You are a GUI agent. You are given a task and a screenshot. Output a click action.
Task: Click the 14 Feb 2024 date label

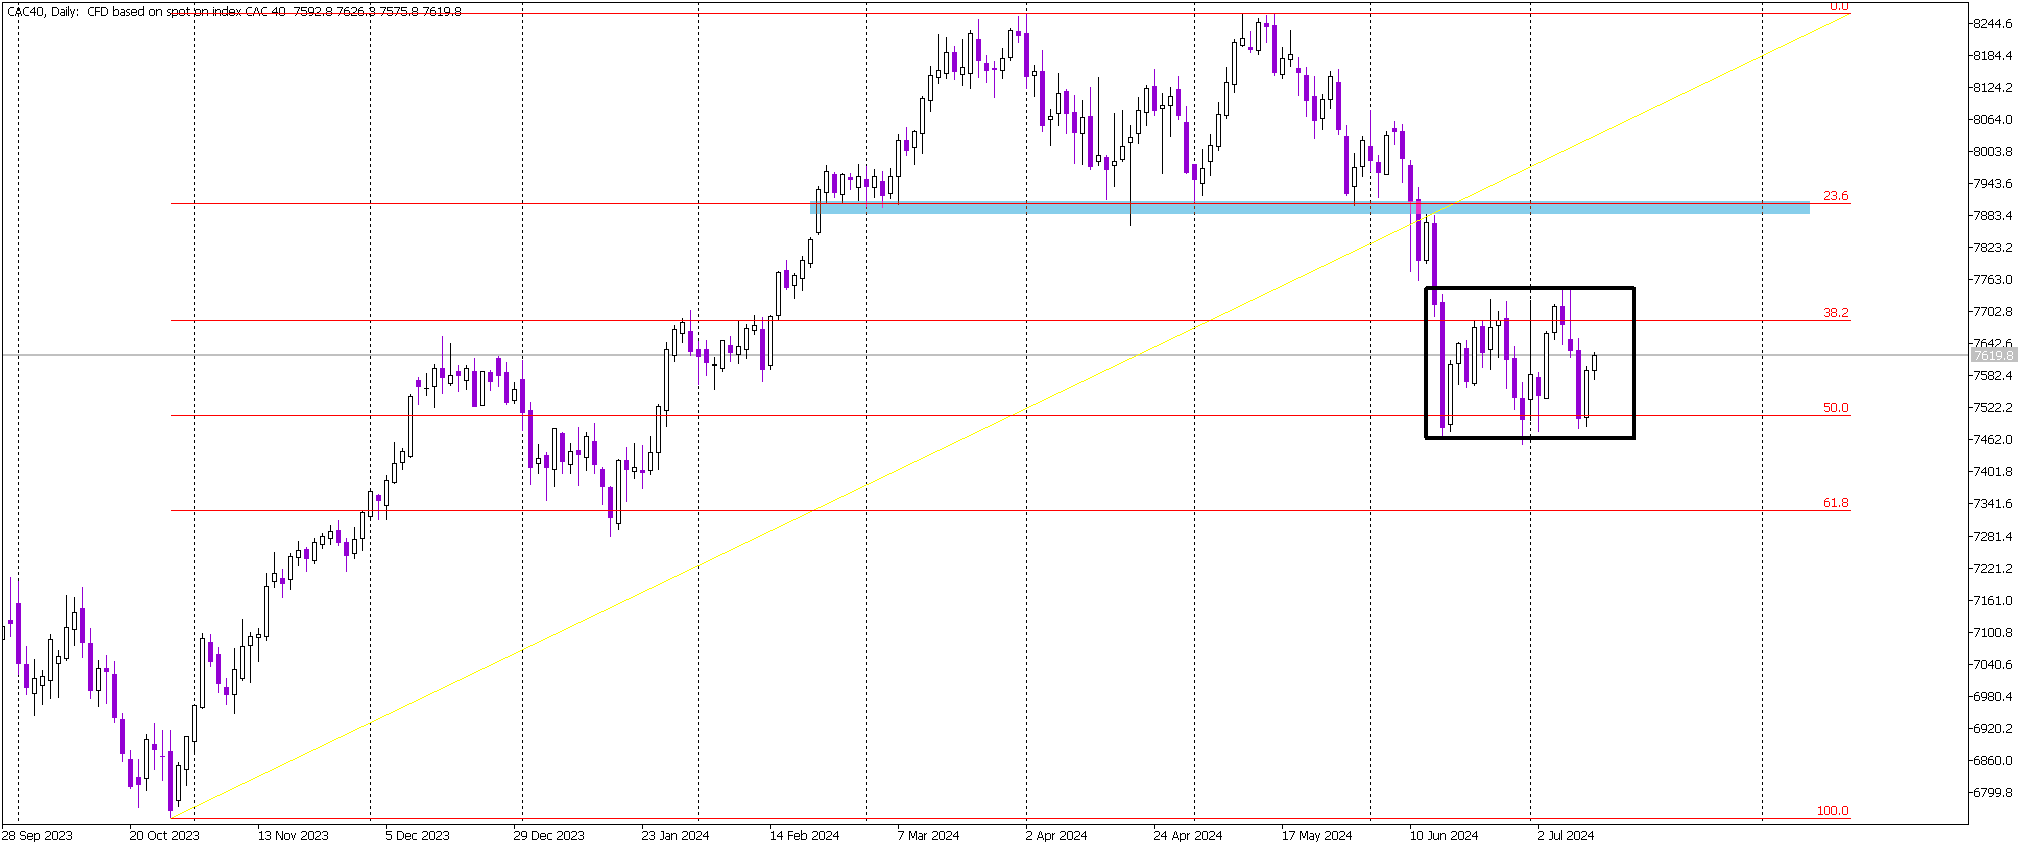(804, 836)
